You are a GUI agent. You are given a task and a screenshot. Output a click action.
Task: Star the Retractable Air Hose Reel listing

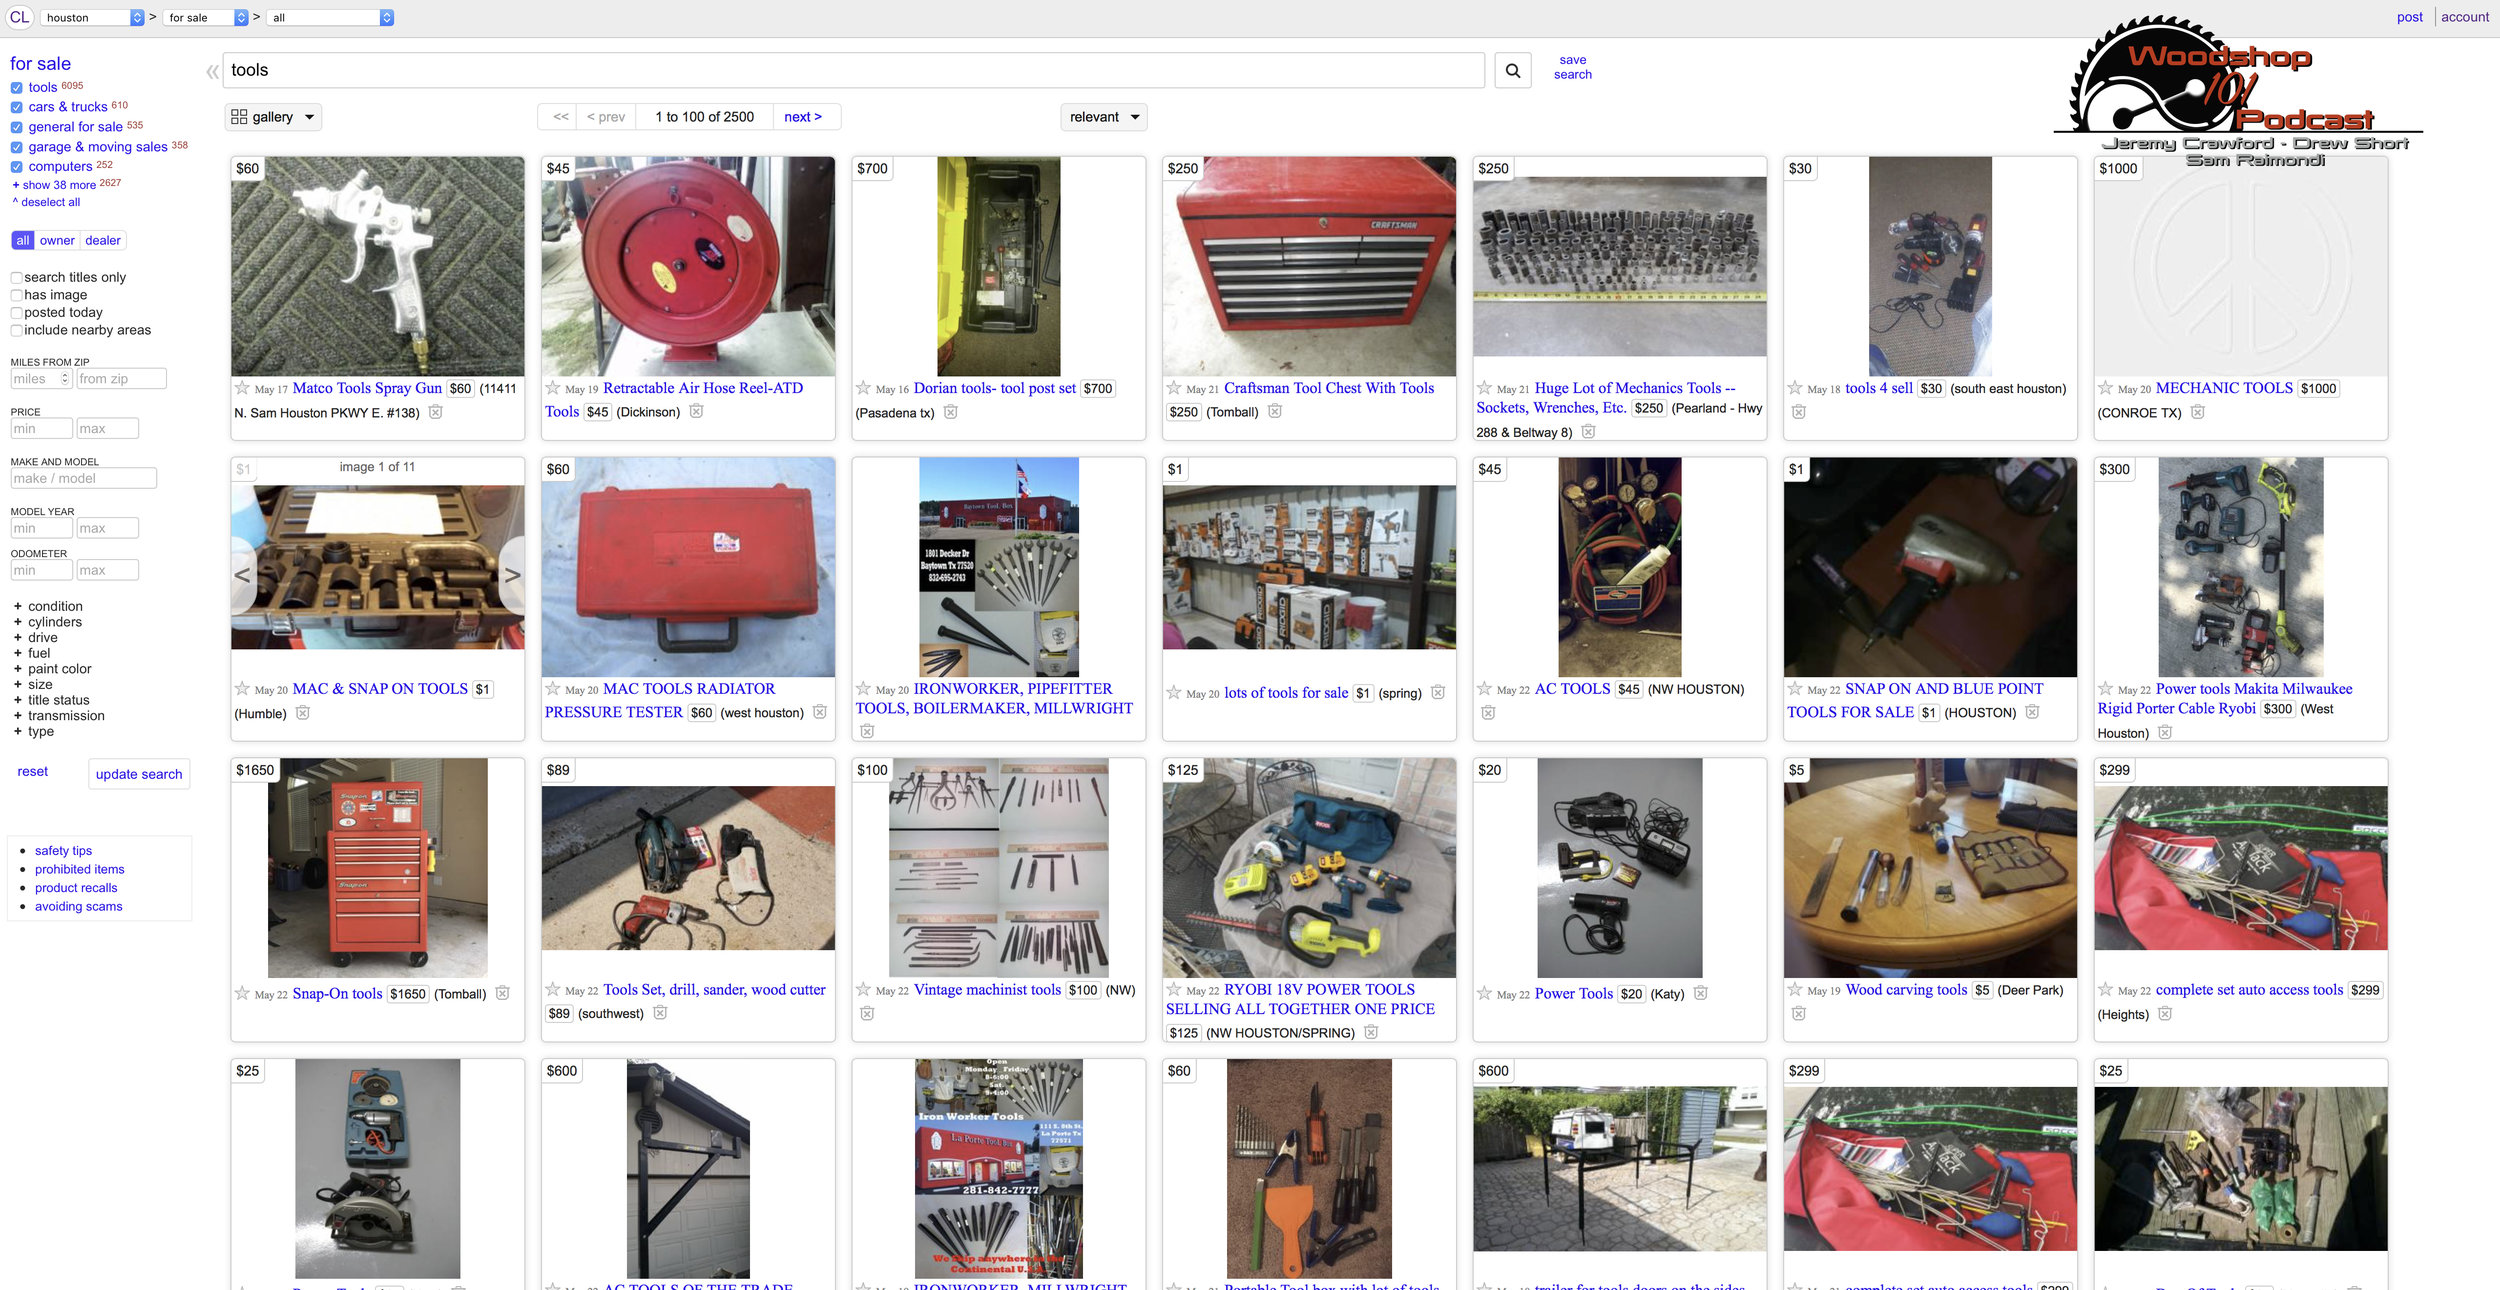(x=553, y=388)
